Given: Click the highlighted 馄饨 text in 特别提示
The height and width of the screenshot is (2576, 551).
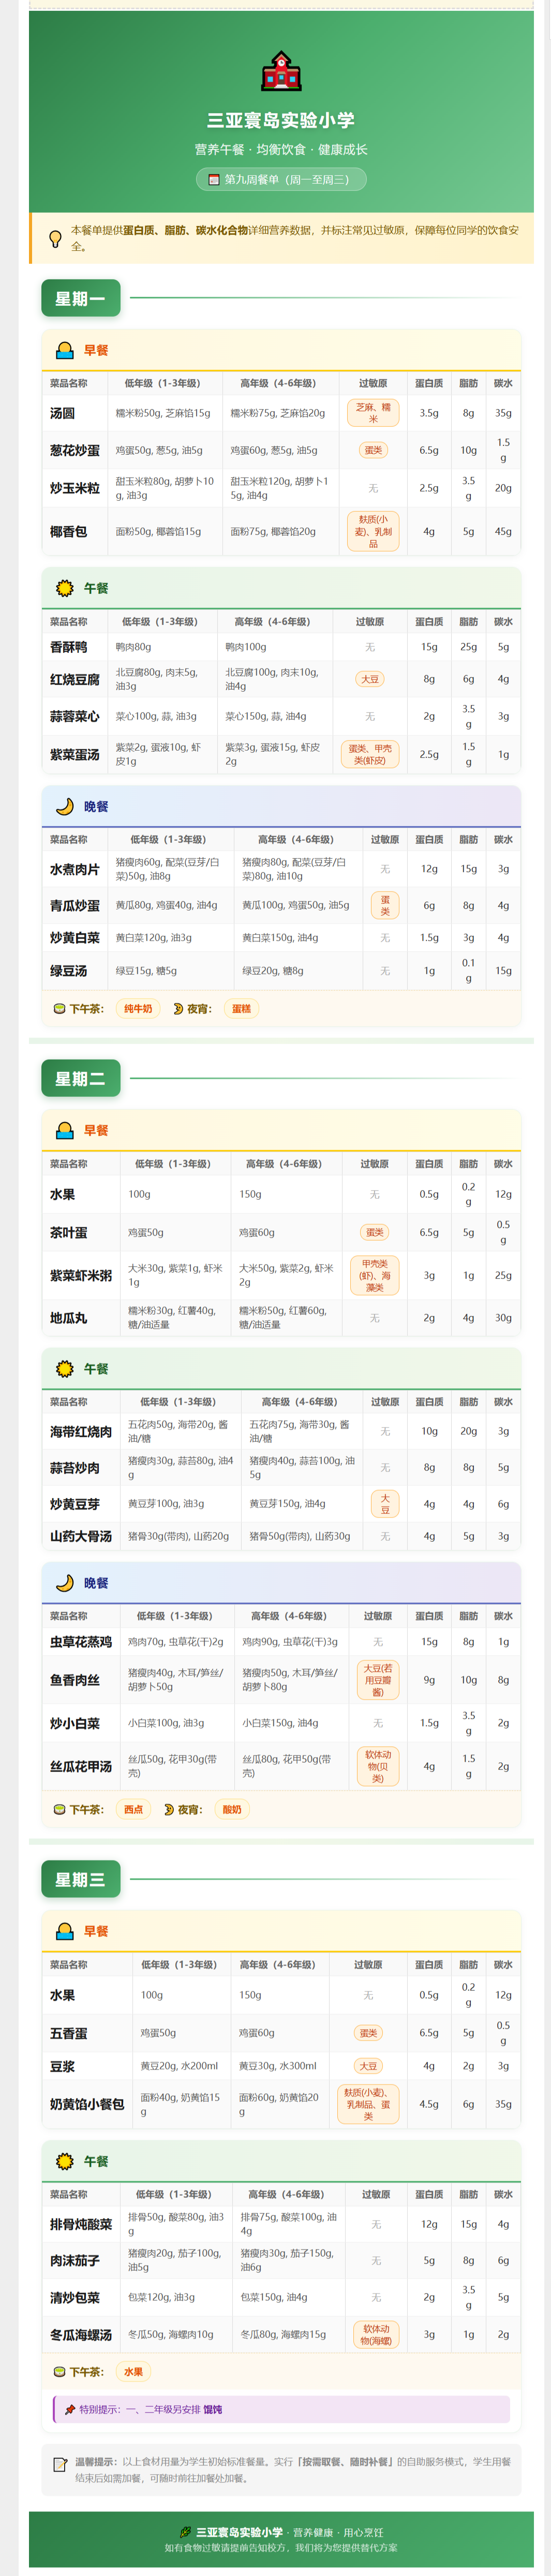Looking at the screenshot, I should 213,2410.
